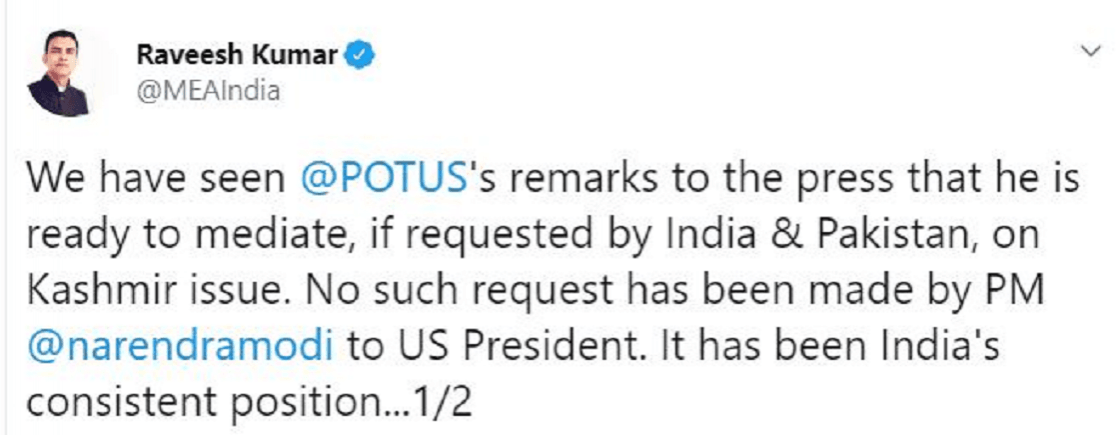Open the tweet options chevron menu
The height and width of the screenshot is (435, 1119).
pos(1090,48)
